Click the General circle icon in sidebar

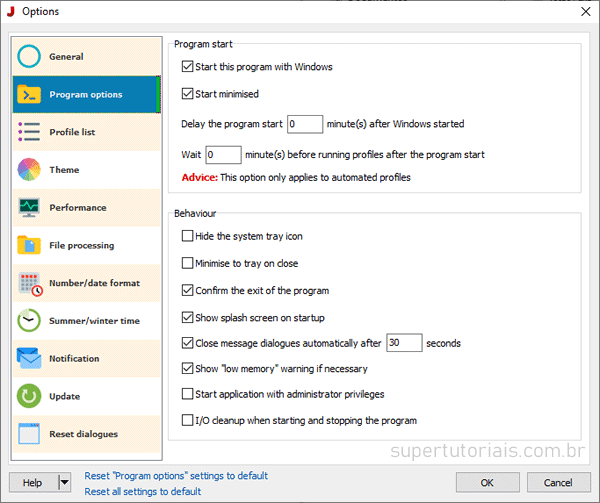29,57
